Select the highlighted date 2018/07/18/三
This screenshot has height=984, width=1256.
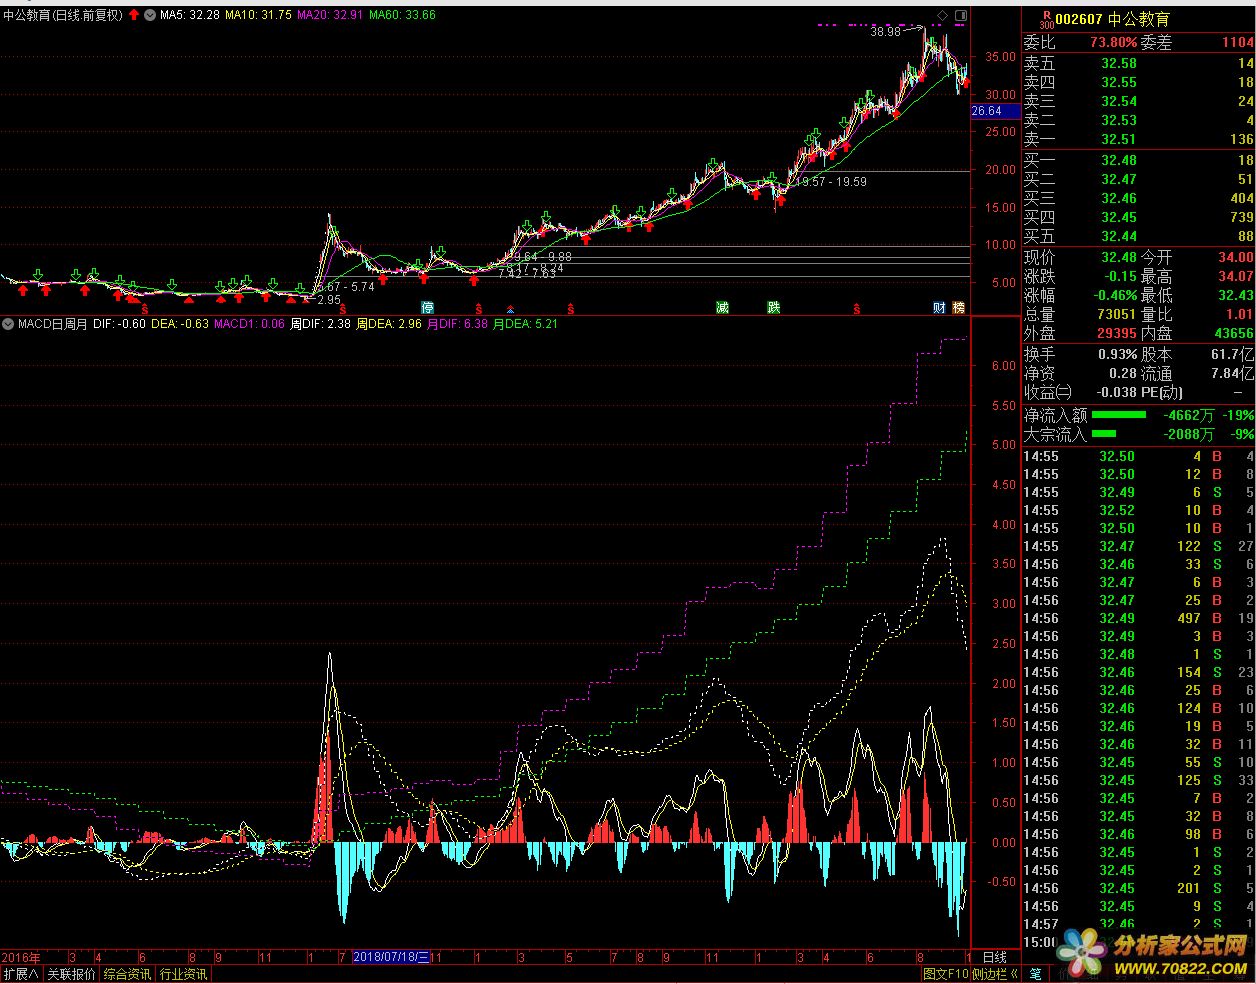pyautogui.click(x=392, y=957)
